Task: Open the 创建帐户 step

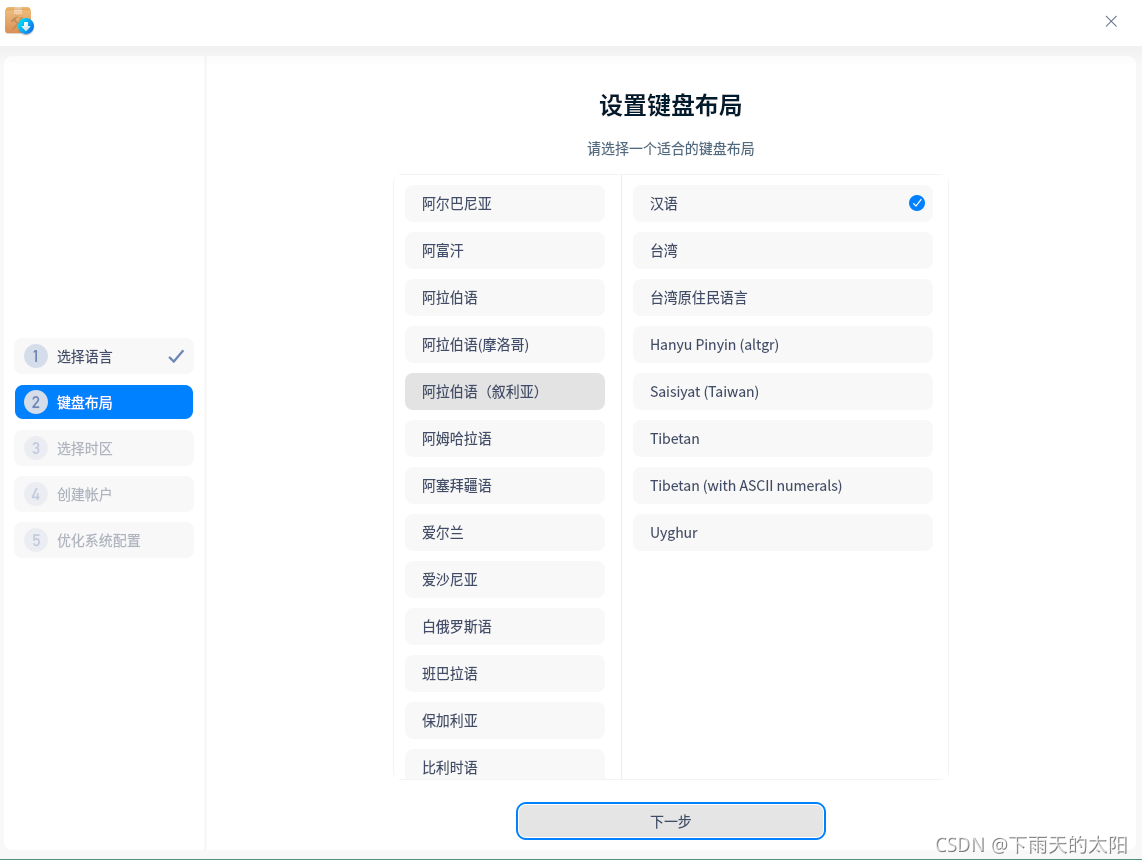Action: click(103, 494)
